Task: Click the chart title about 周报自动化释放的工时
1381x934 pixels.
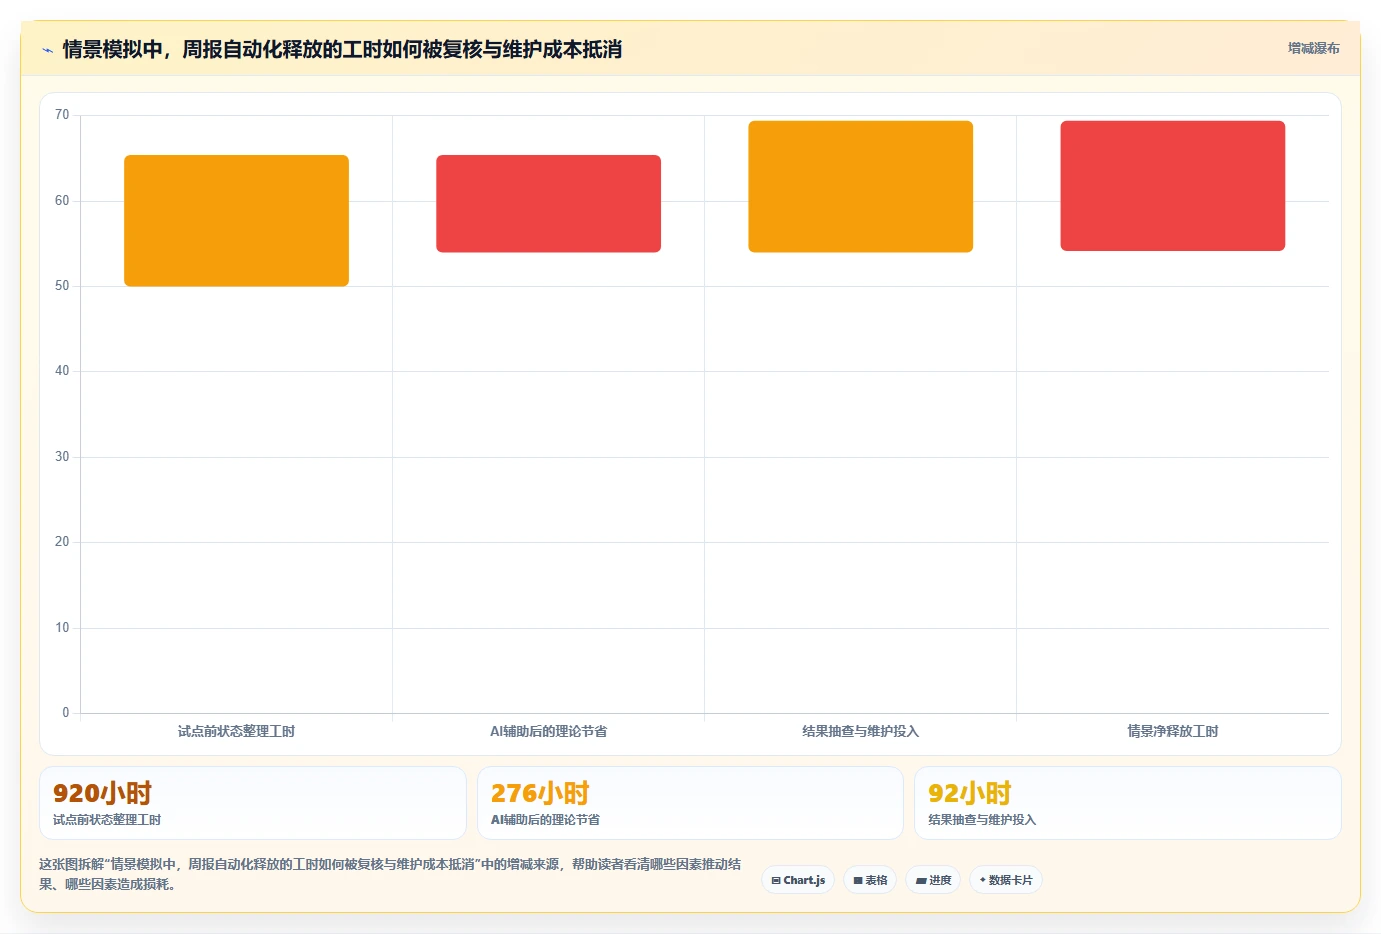Action: 342,49
